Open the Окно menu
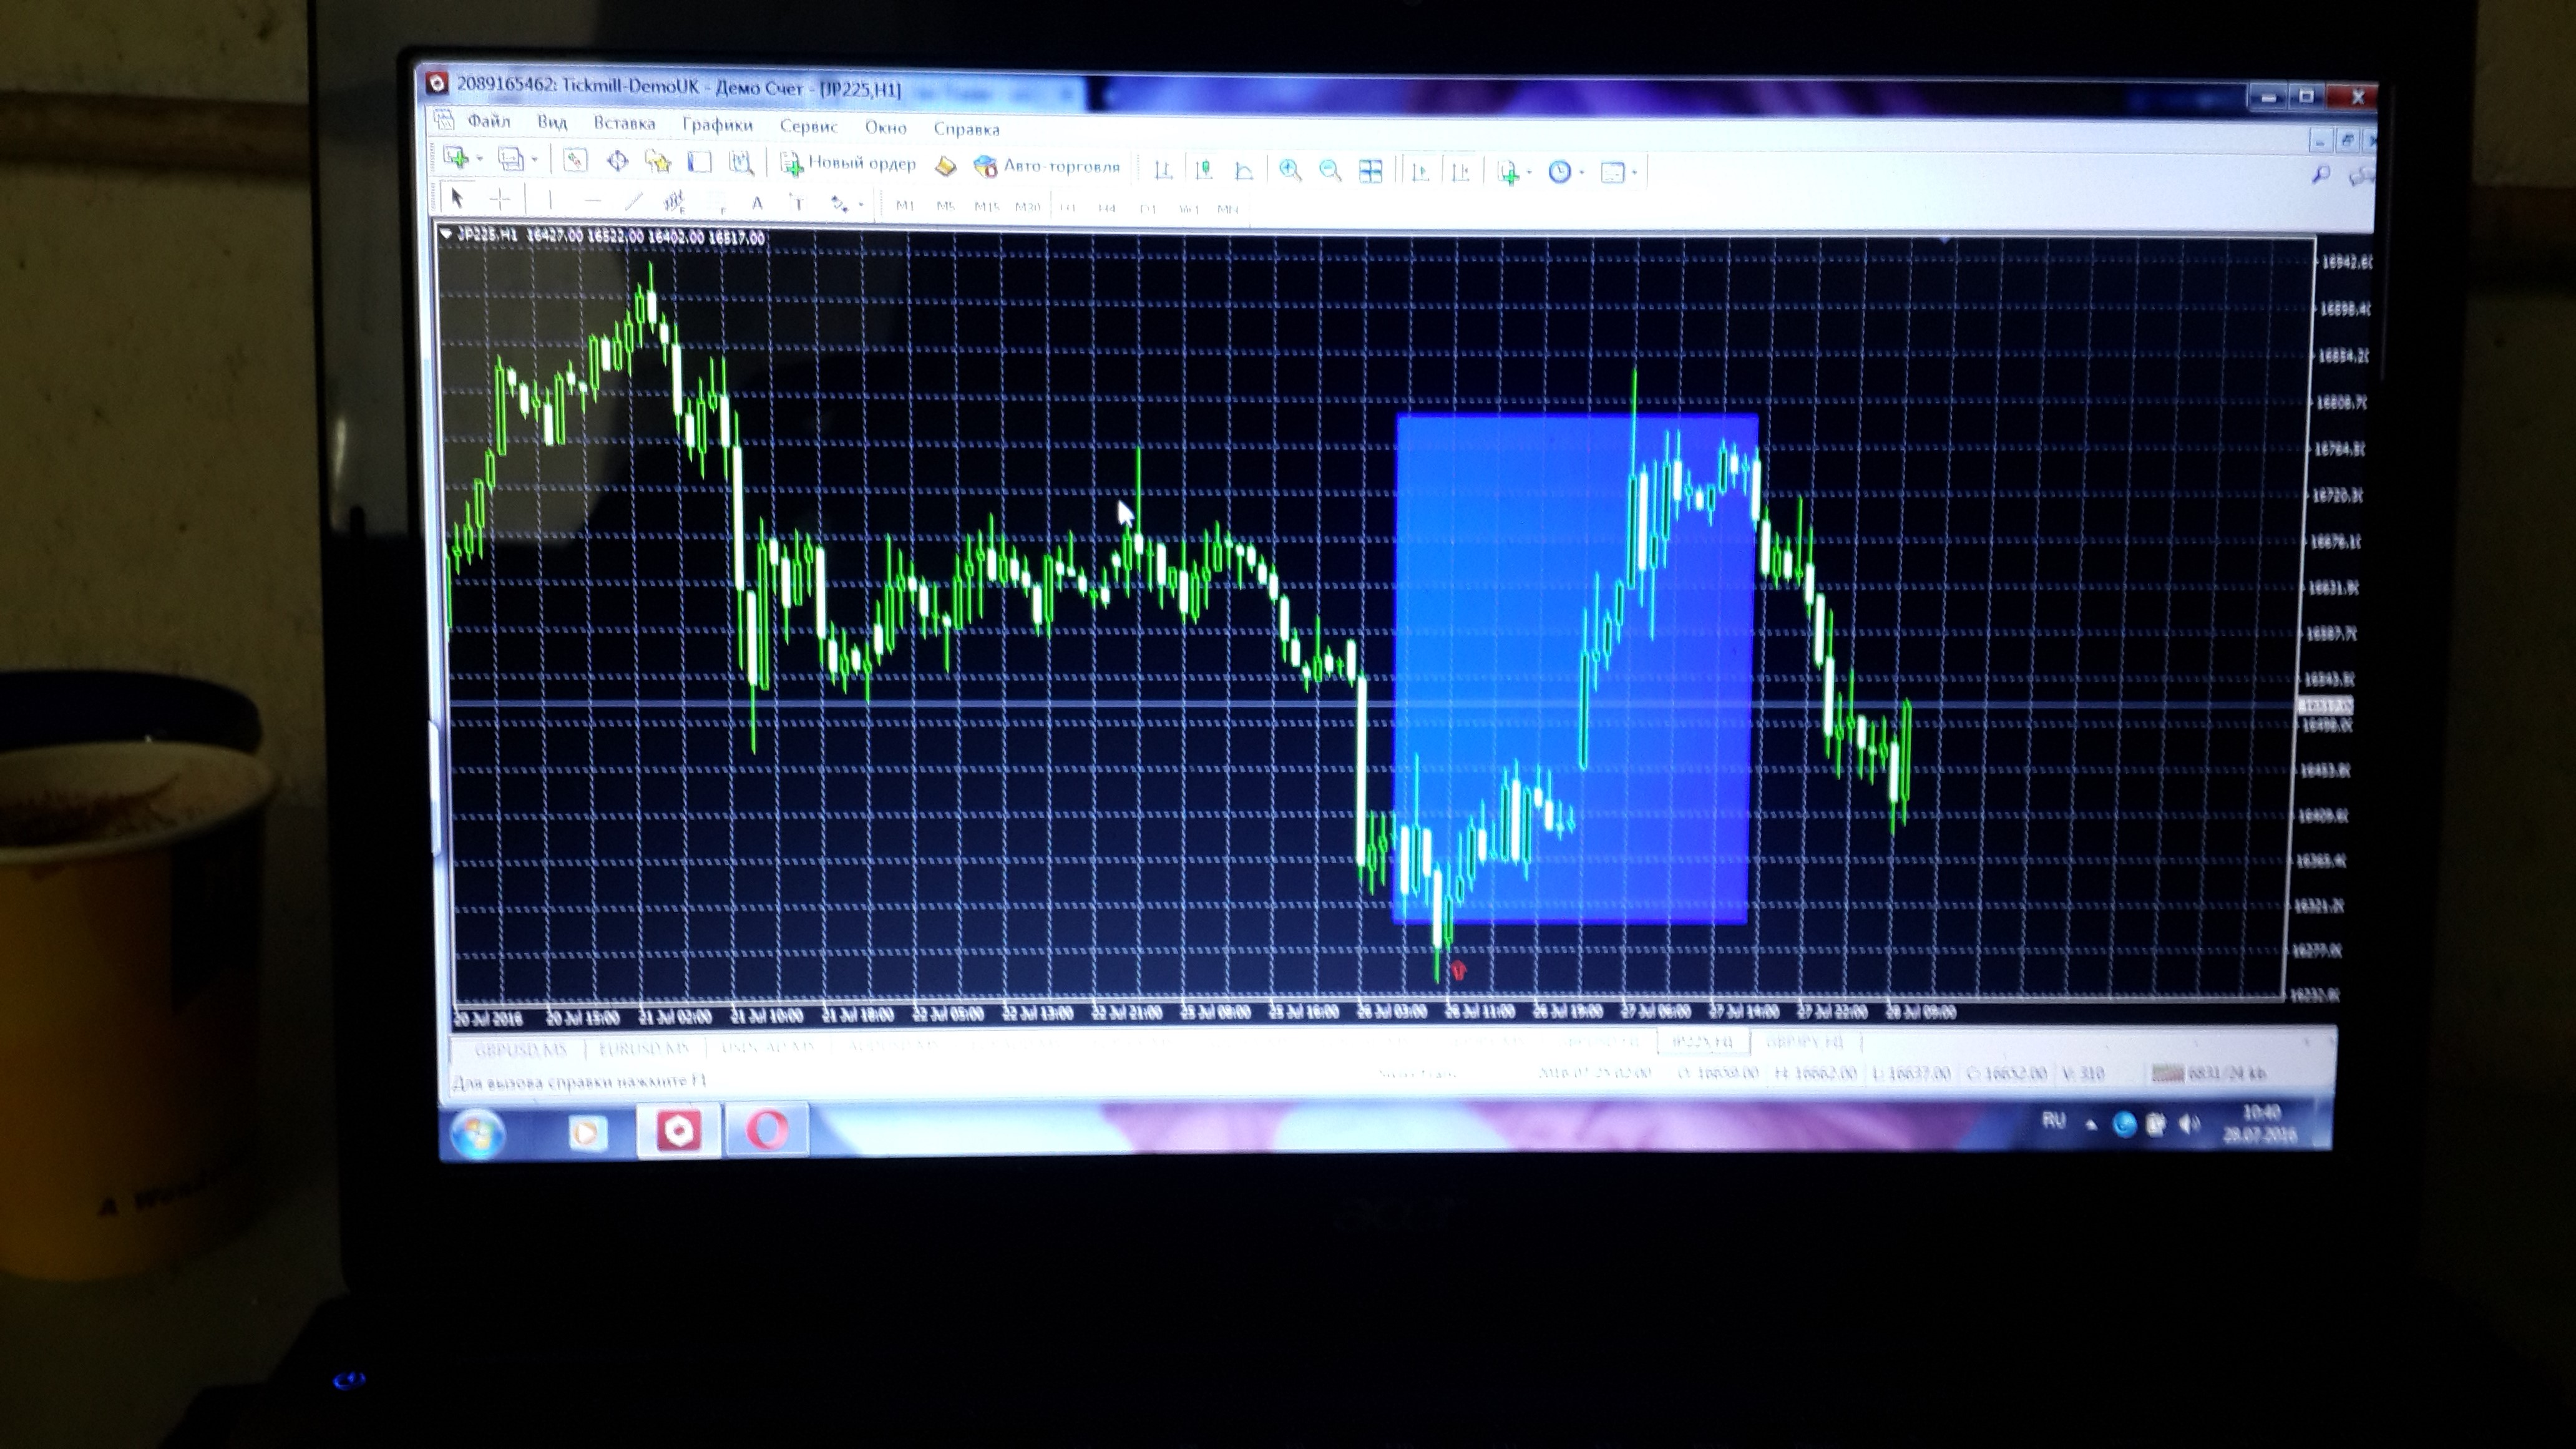 coord(886,127)
